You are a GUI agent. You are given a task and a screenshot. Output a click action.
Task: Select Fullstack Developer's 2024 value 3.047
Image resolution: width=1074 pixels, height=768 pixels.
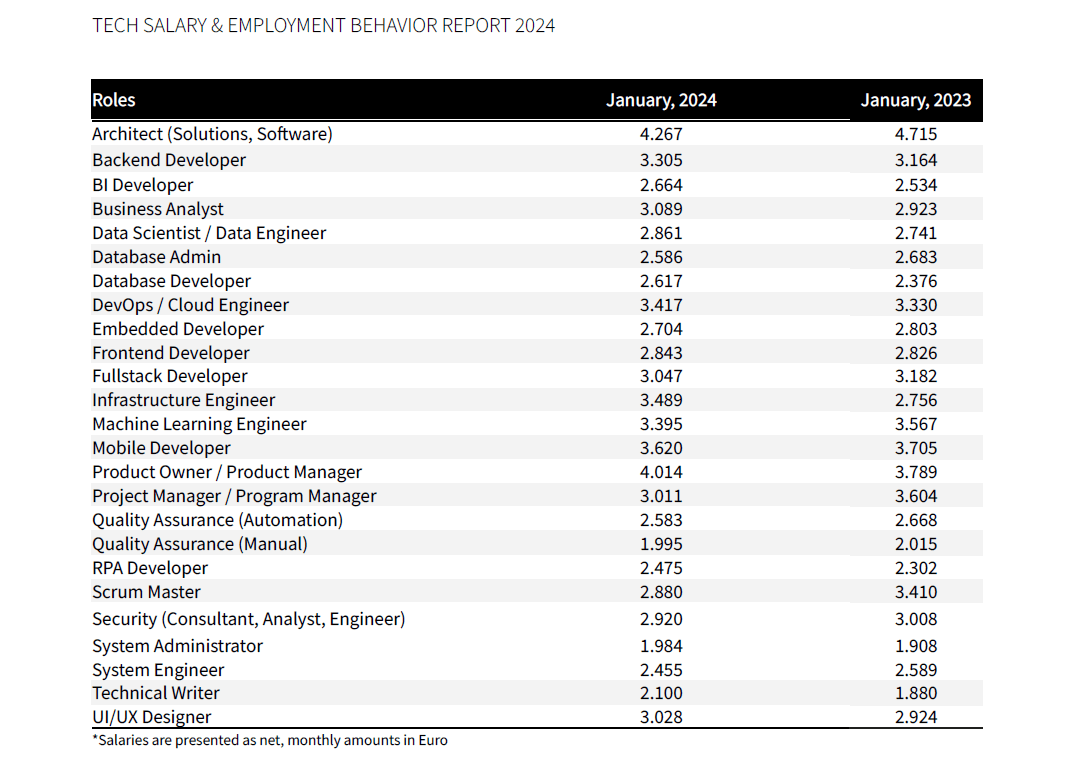pyautogui.click(x=661, y=377)
